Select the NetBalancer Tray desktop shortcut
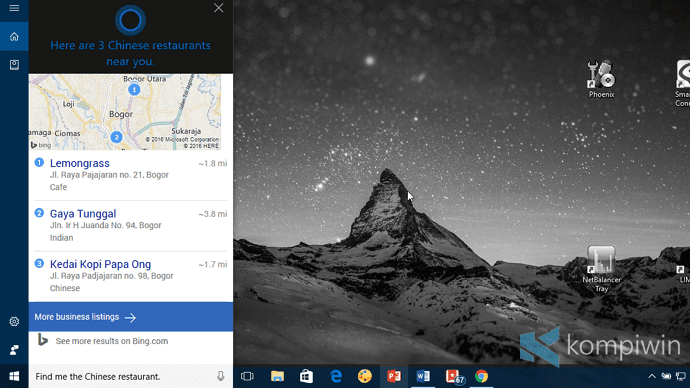The image size is (690, 388). click(x=602, y=269)
